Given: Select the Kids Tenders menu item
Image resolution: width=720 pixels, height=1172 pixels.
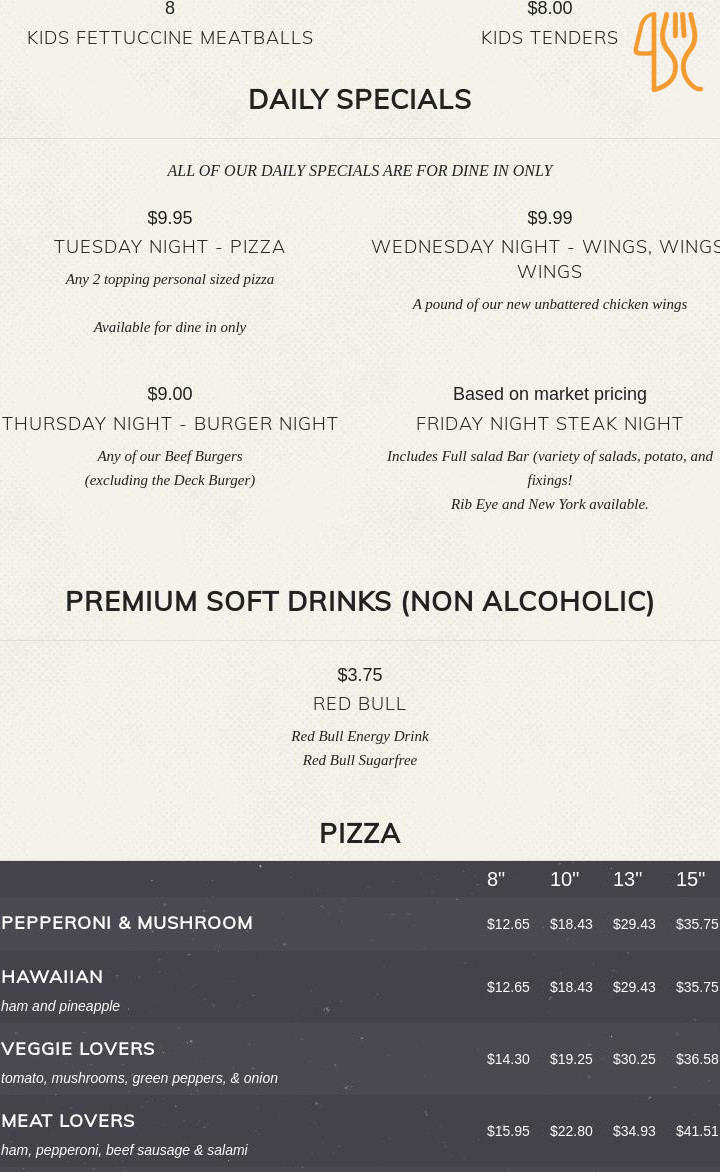Looking at the screenshot, I should [x=549, y=38].
